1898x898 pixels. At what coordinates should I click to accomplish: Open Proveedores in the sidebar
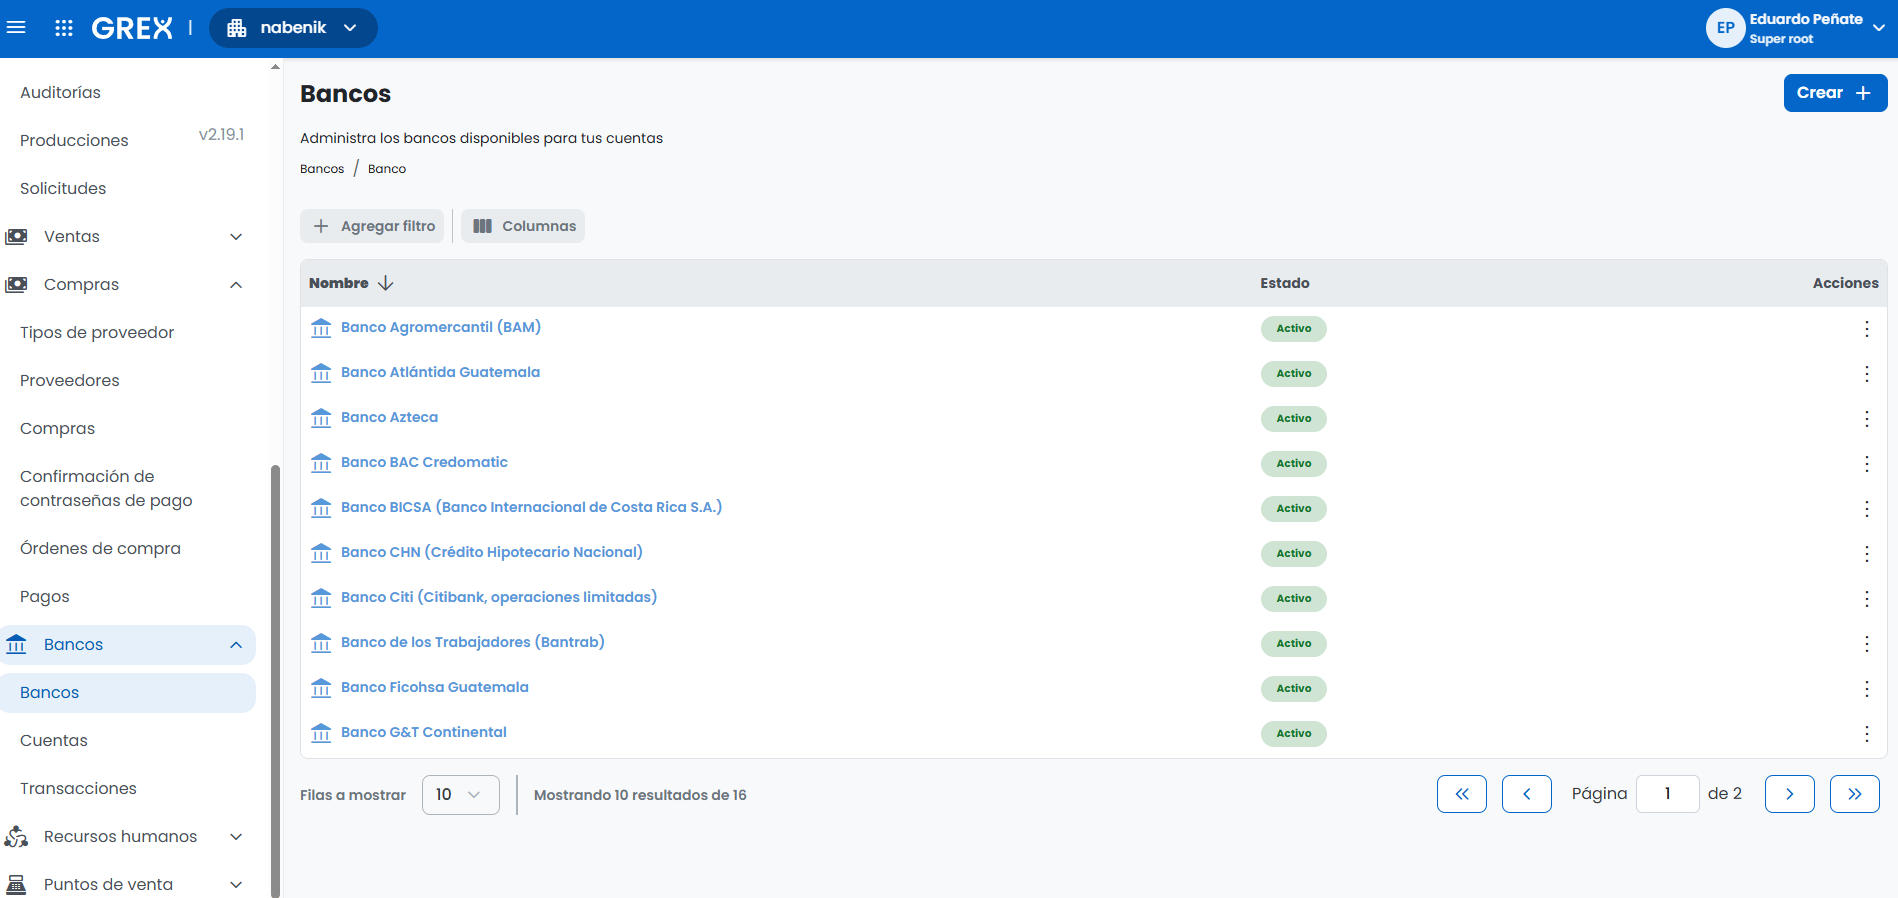tap(70, 380)
